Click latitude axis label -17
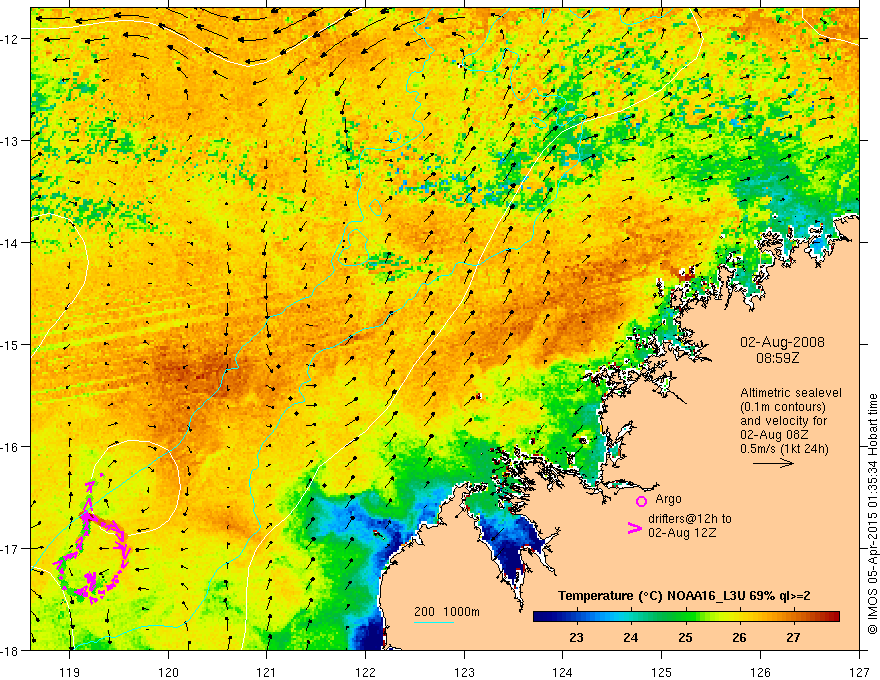 click(x=11, y=548)
